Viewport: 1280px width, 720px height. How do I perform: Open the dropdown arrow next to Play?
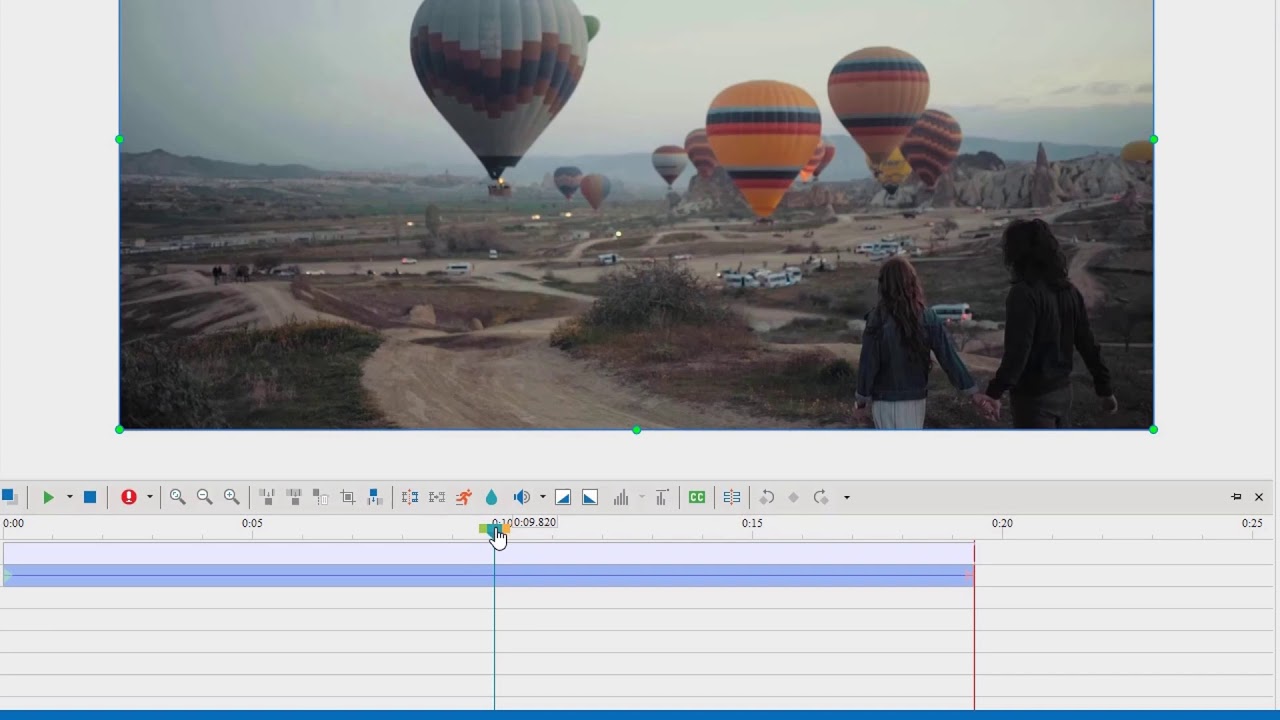(69, 497)
